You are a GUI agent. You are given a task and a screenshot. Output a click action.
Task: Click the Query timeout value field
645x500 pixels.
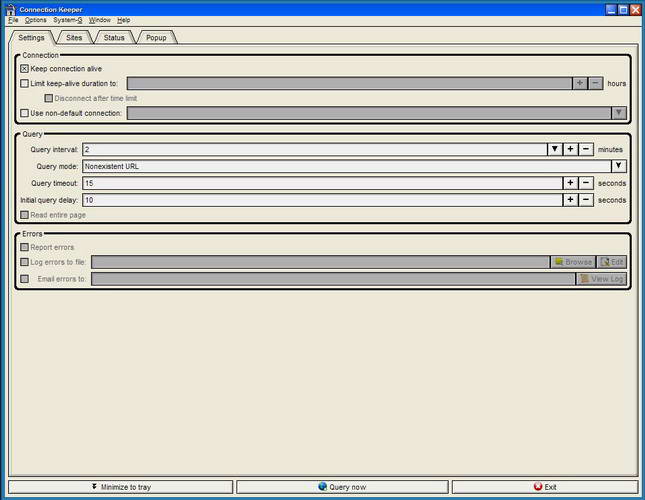pos(322,183)
